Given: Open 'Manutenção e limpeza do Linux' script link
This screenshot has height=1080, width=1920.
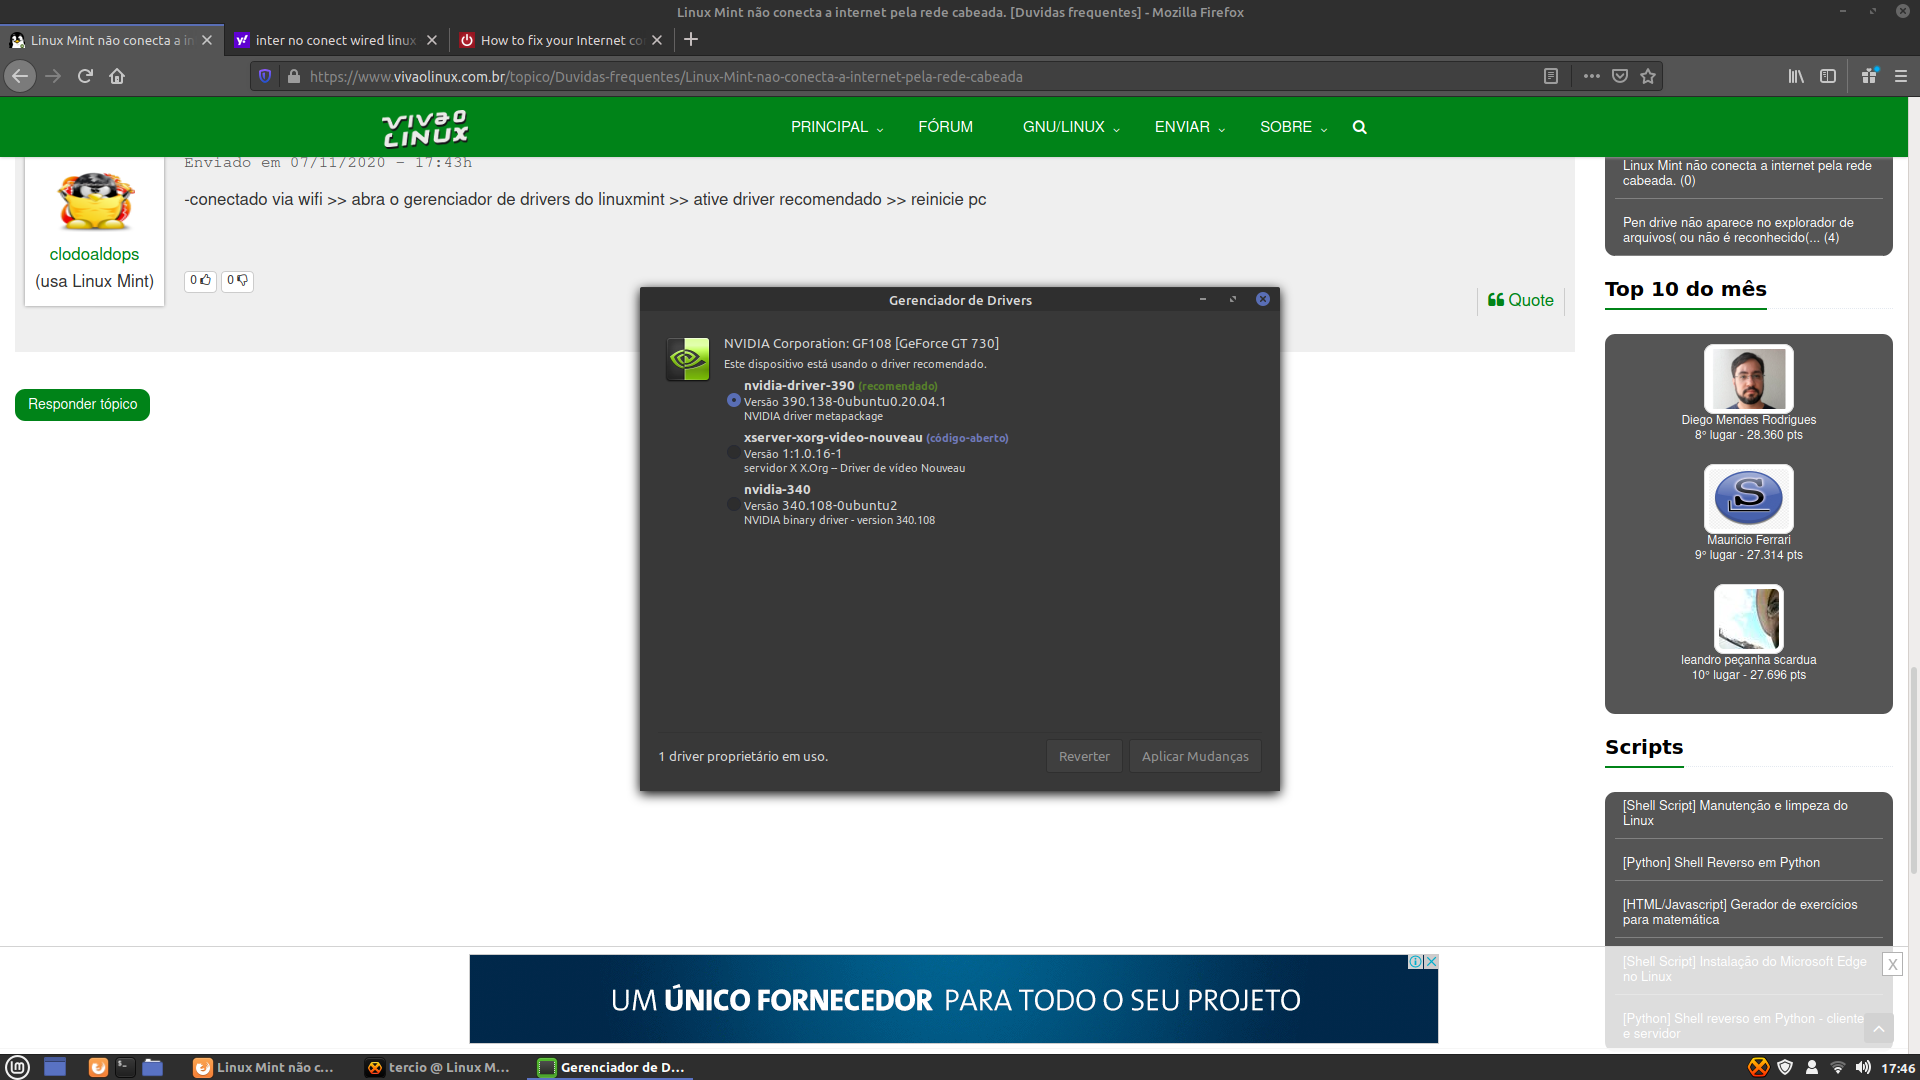Looking at the screenshot, I should [x=1734, y=813].
